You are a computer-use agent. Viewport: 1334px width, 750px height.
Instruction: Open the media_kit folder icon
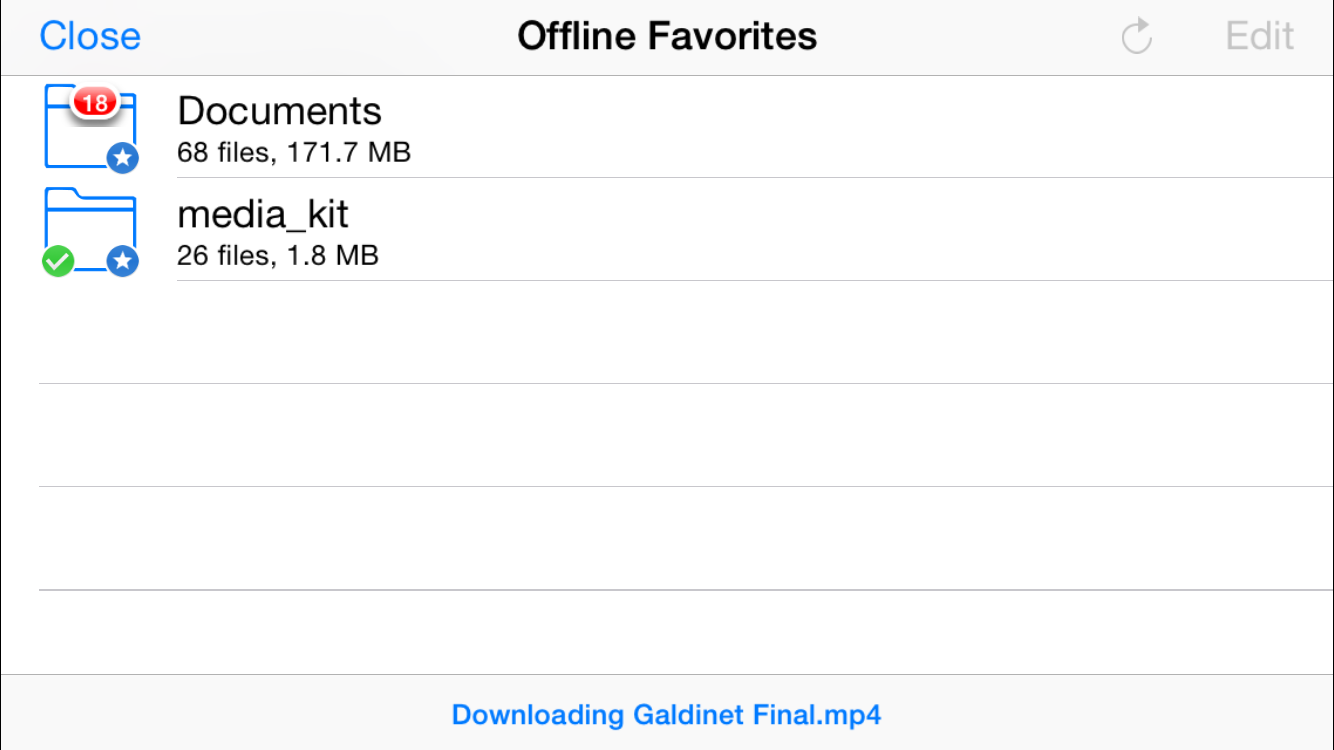click(x=90, y=230)
